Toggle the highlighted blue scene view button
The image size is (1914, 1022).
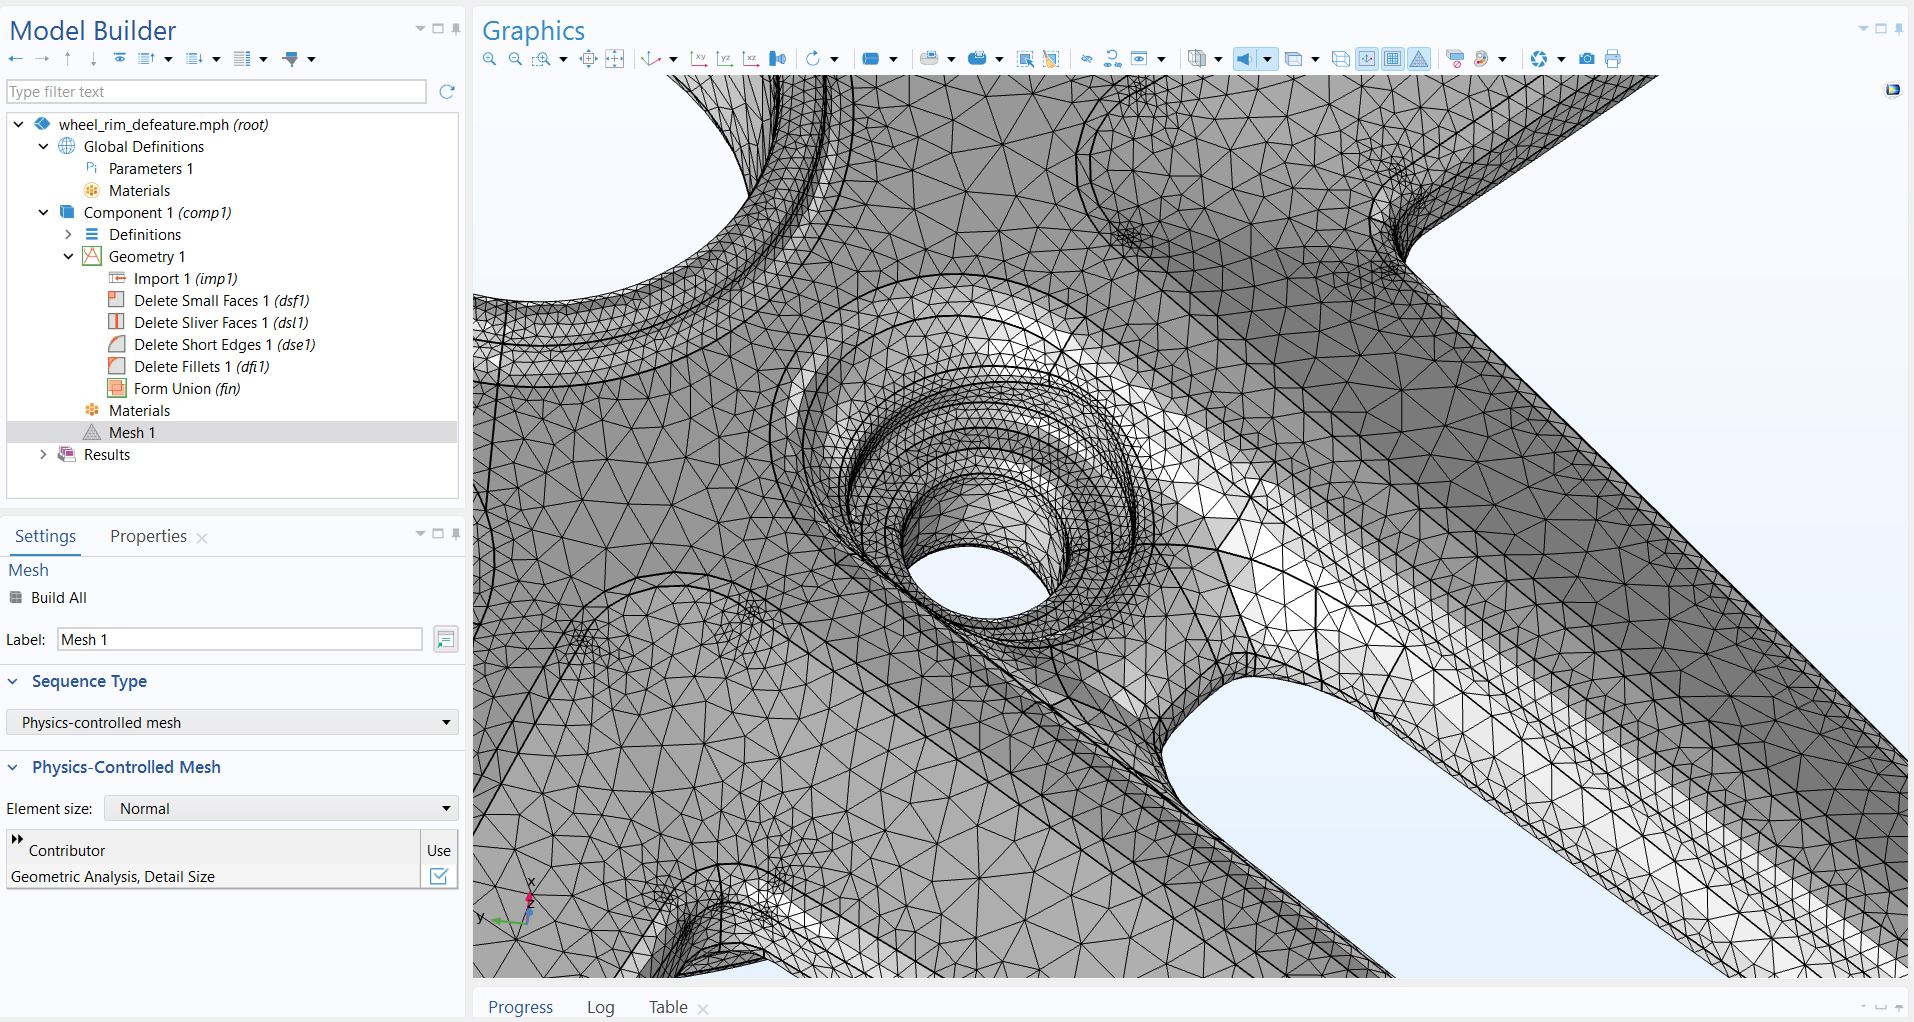(1243, 59)
